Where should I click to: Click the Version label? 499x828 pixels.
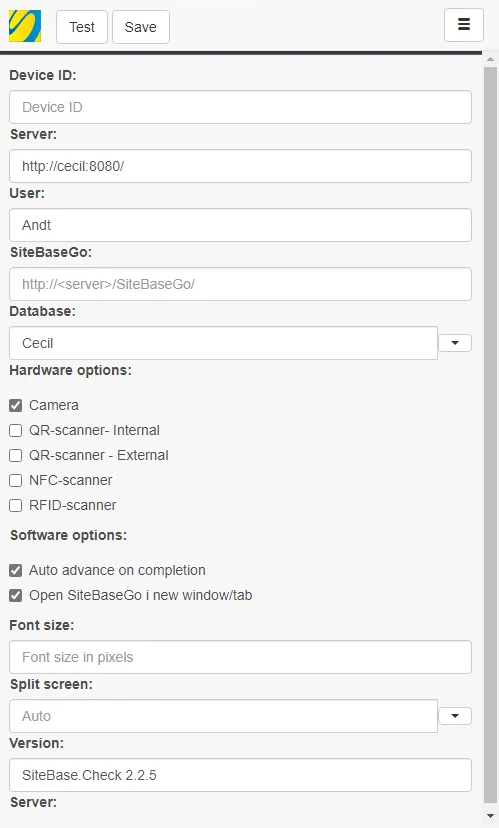tap(36, 743)
